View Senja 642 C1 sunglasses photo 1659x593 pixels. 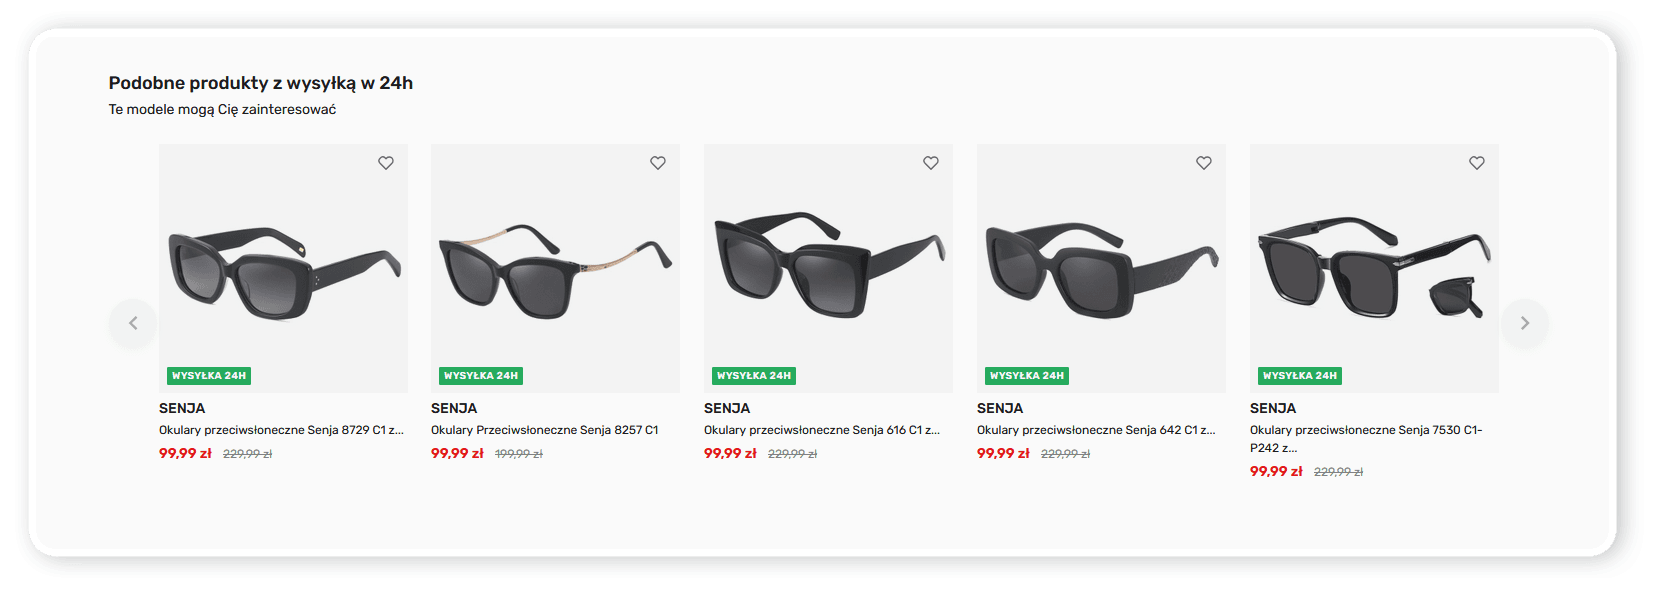(1101, 270)
